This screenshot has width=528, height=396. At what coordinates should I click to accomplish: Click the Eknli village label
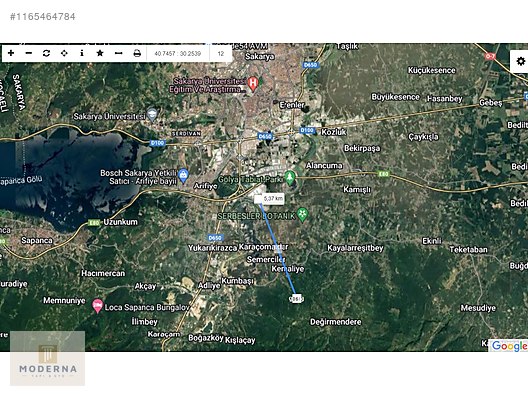(432, 241)
